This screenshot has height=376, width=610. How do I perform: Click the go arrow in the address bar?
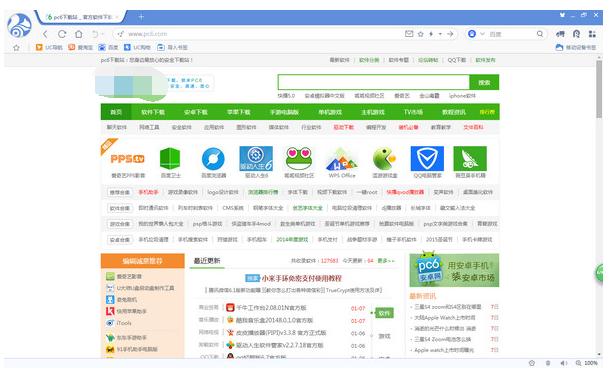click(x=450, y=34)
